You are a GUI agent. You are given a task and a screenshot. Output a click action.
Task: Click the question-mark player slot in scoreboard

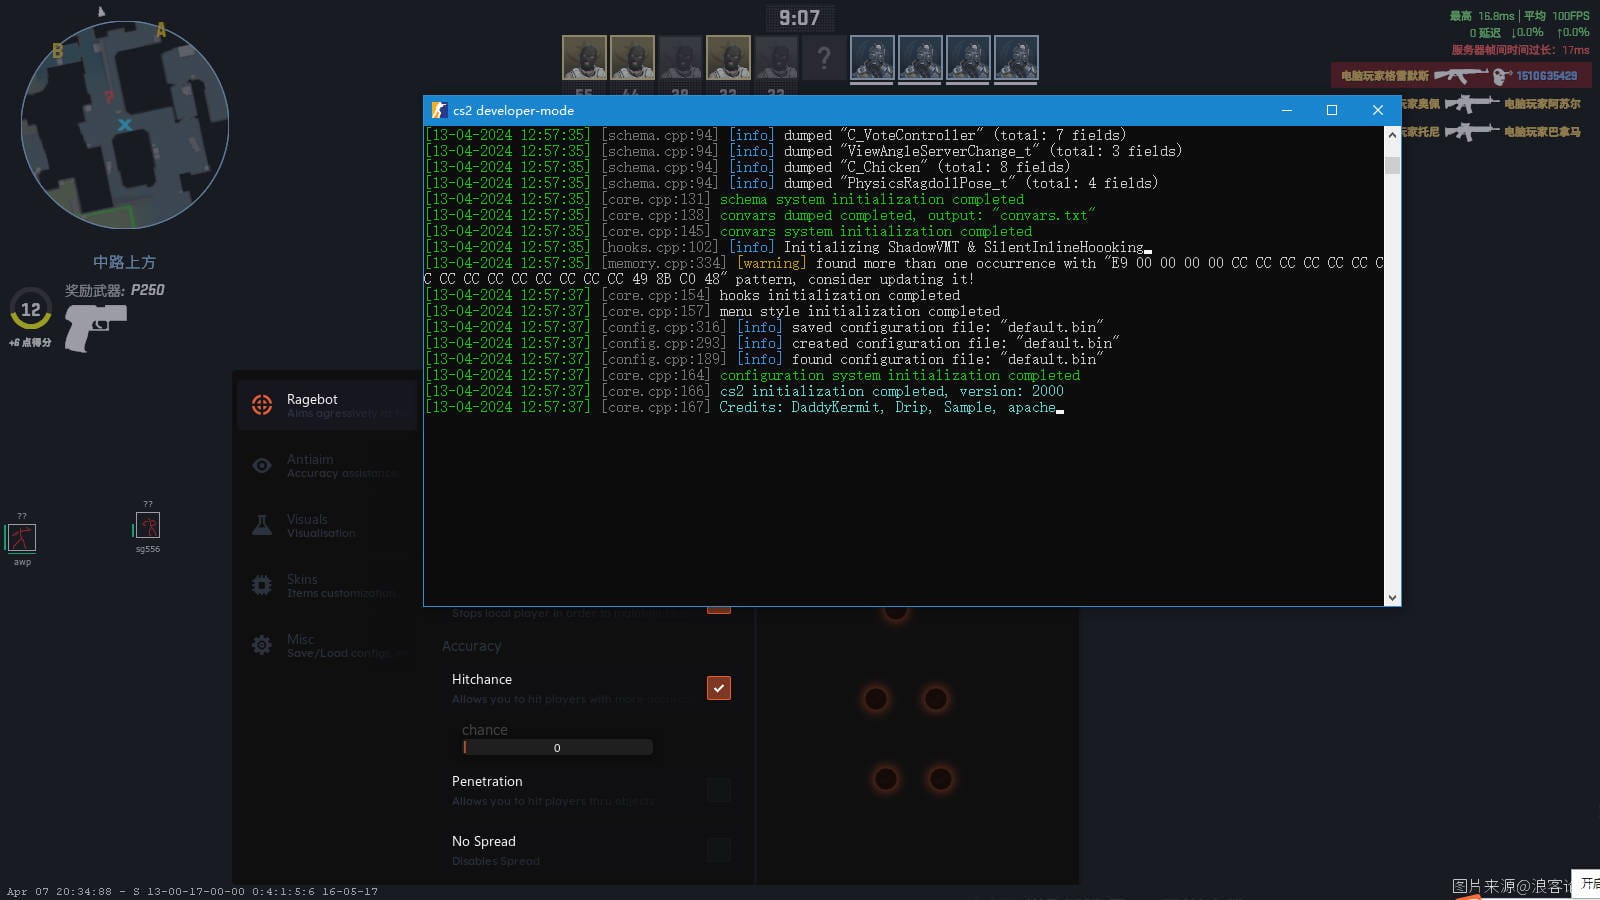(824, 58)
